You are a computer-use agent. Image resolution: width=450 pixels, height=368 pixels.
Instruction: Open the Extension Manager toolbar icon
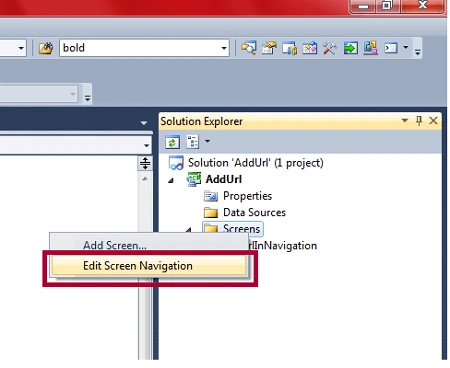(370, 48)
